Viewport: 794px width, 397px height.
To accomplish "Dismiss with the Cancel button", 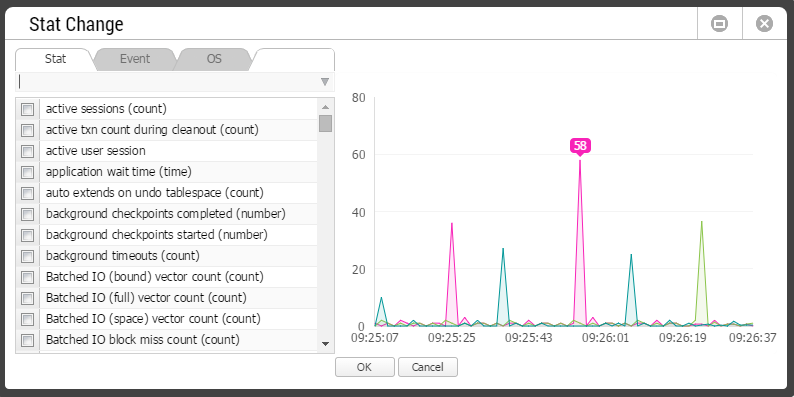I will [x=428, y=367].
